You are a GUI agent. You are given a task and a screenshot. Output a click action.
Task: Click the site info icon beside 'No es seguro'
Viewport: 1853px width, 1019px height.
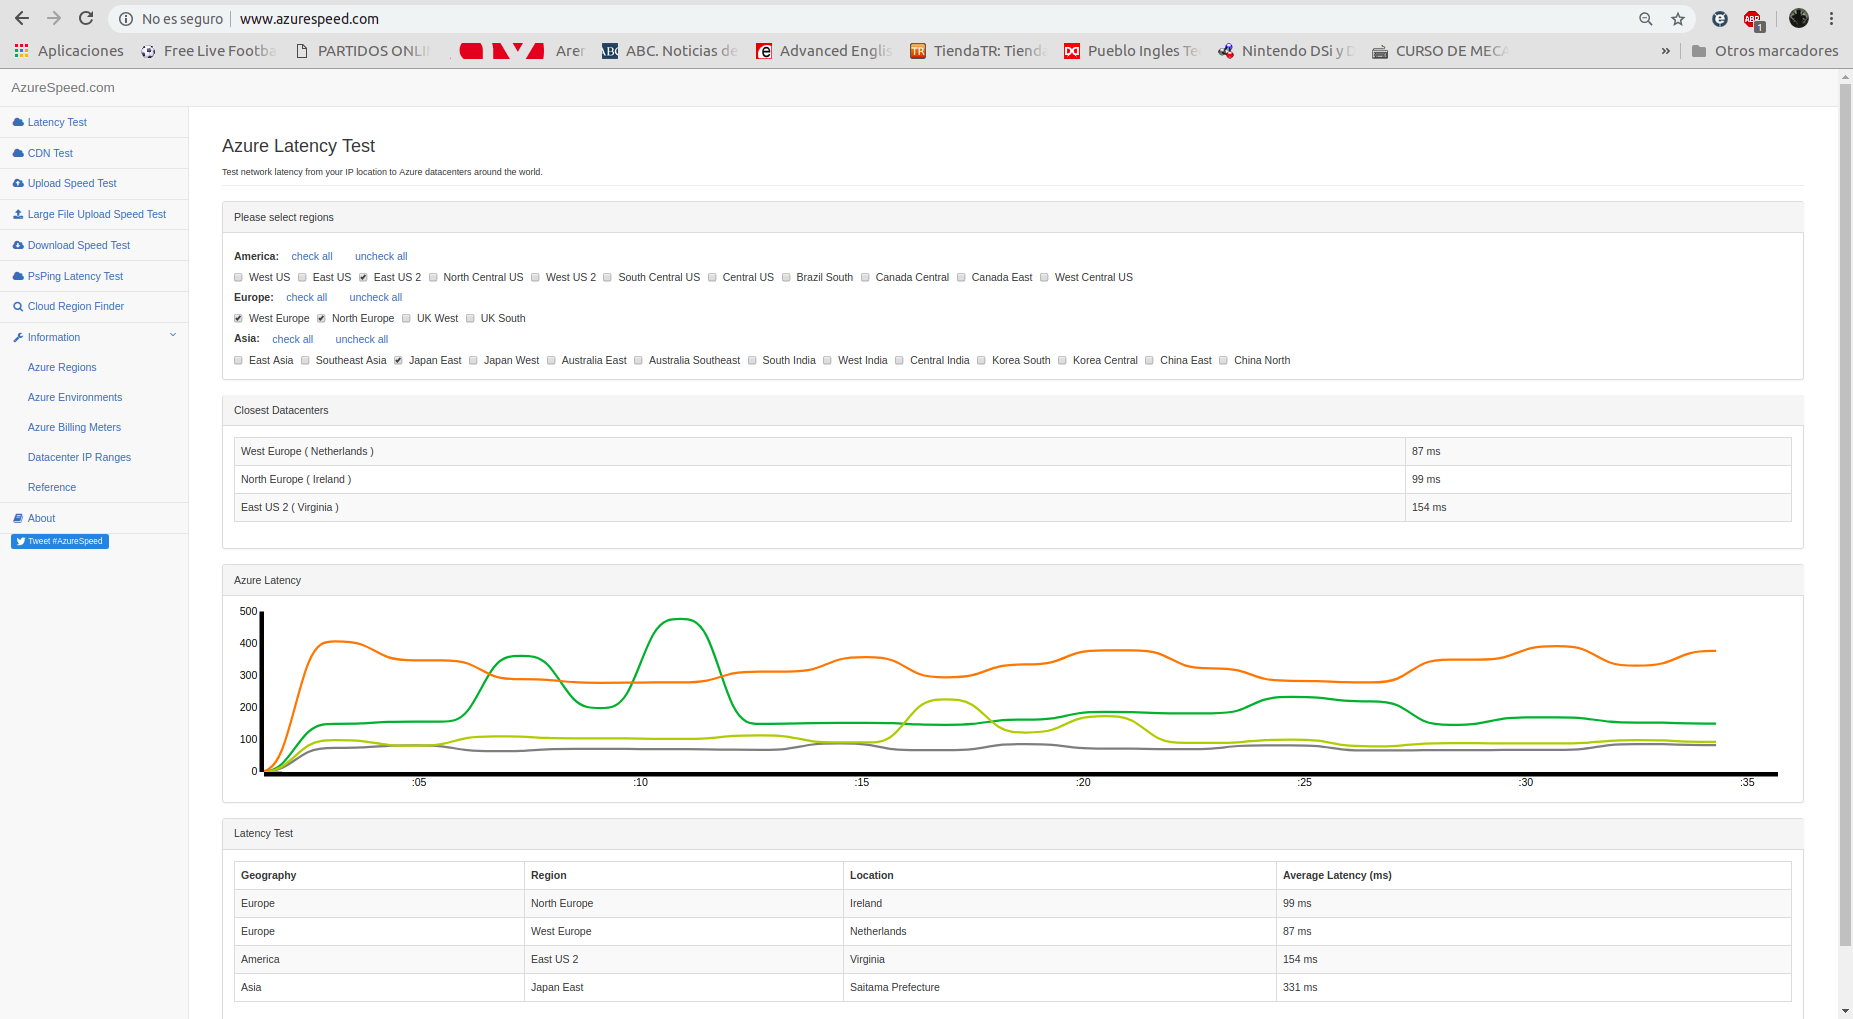[126, 19]
